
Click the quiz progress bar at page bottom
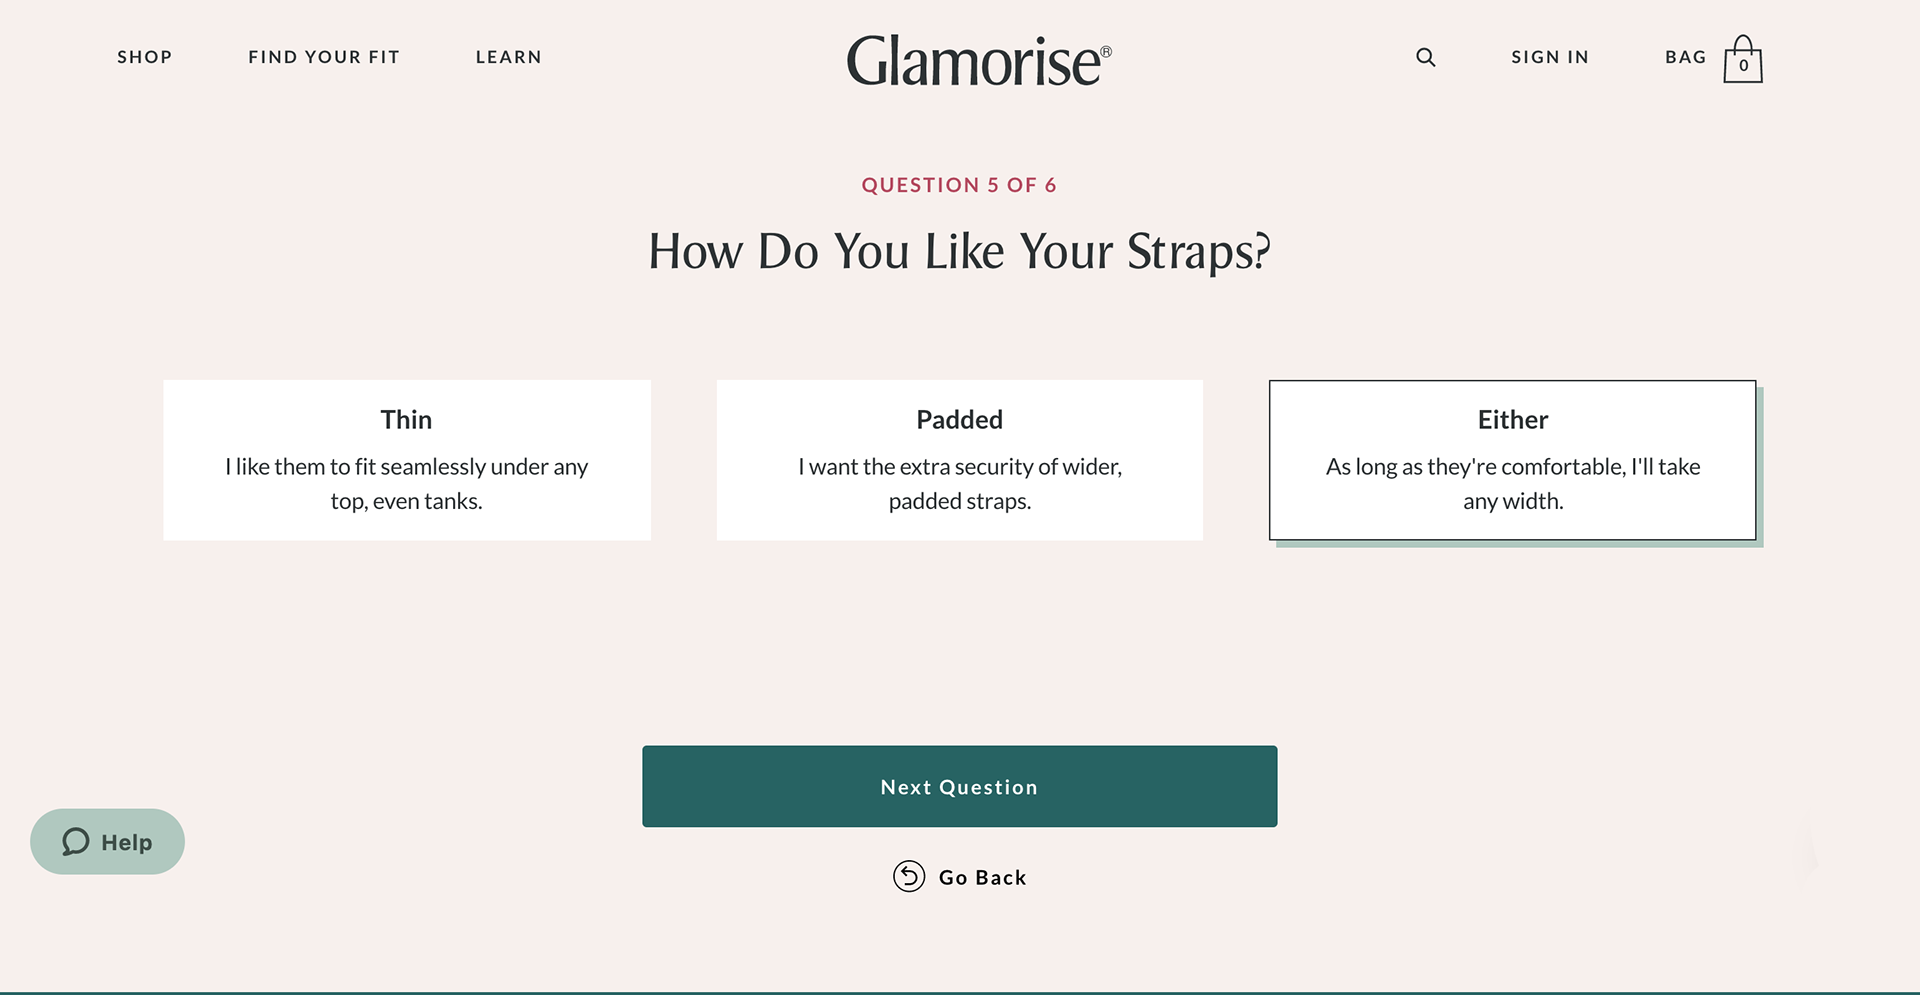[960, 992]
